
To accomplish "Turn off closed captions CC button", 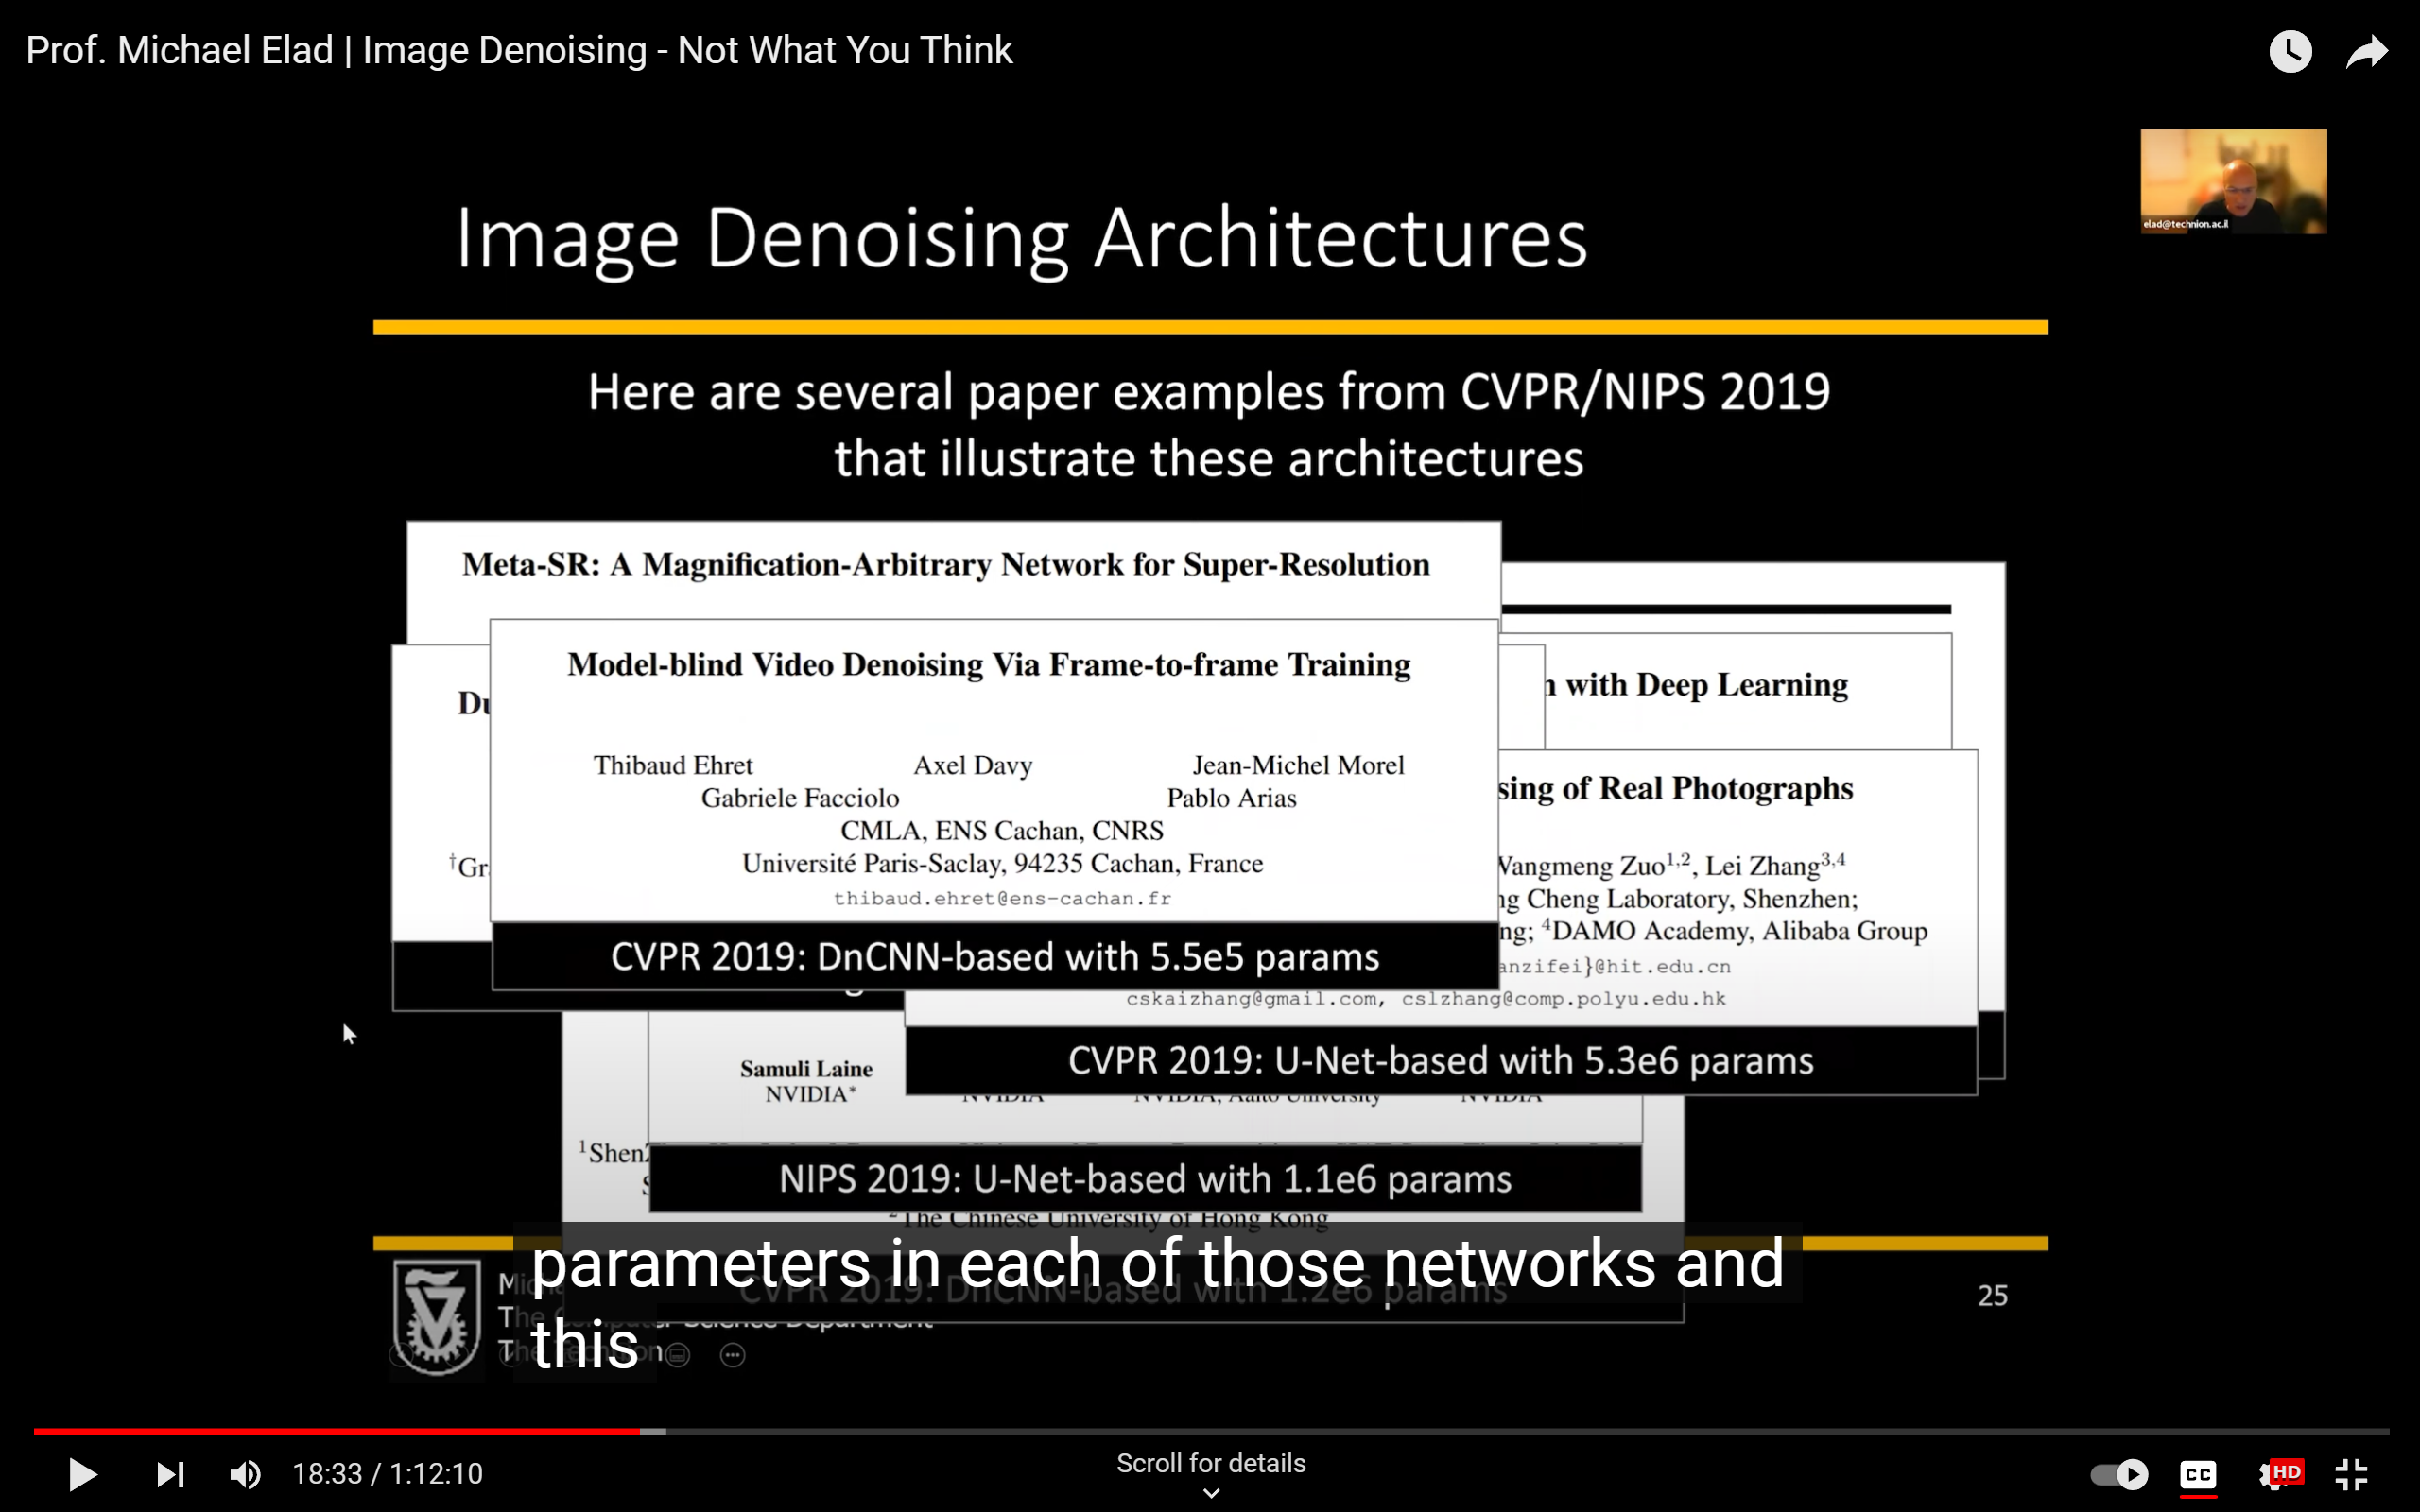I will click(x=2197, y=1474).
